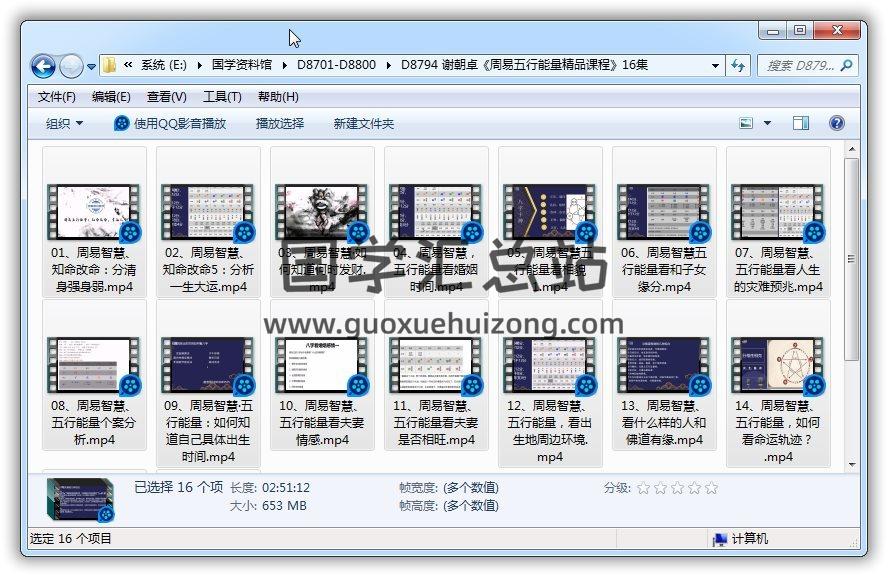Click the Refresh button beside address bar
888x577 pixels.
point(737,66)
